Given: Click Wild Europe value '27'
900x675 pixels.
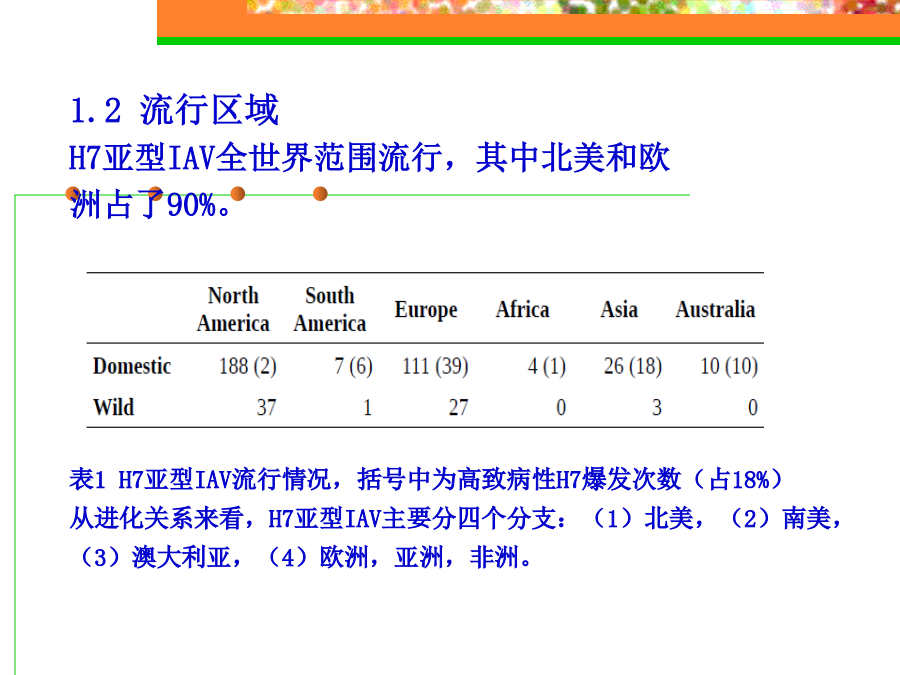Looking at the screenshot, I should pyautogui.click(x=458, y=408).
